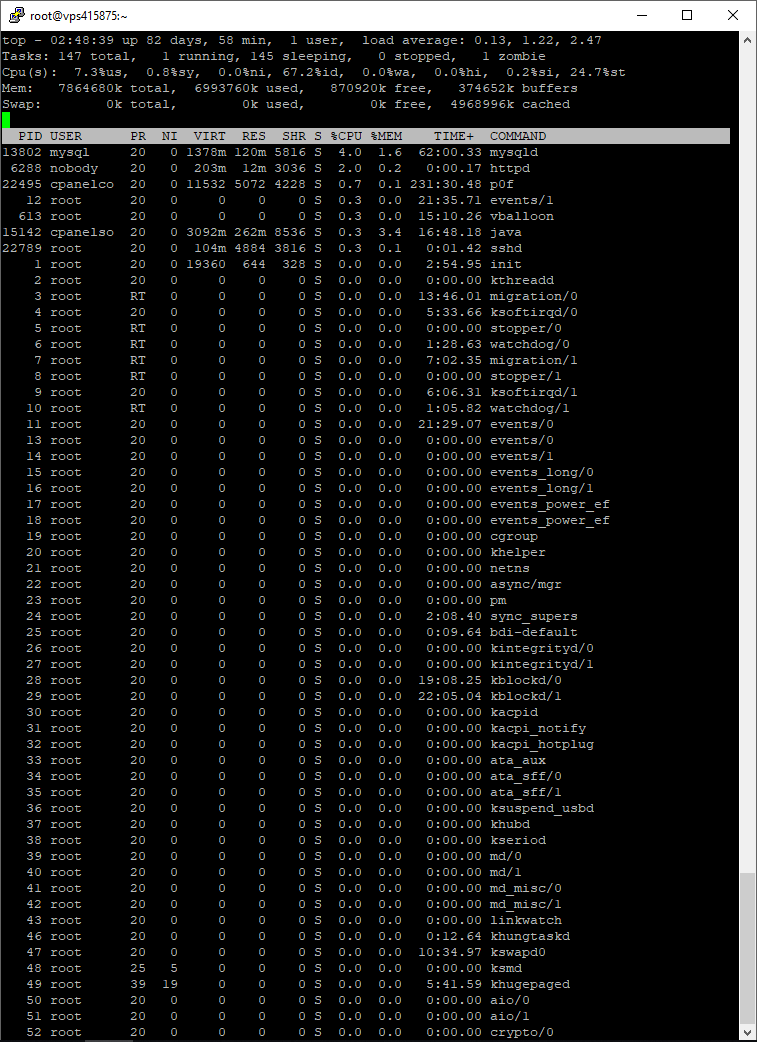Click the green terminal cursor block

tap(6, 120)
